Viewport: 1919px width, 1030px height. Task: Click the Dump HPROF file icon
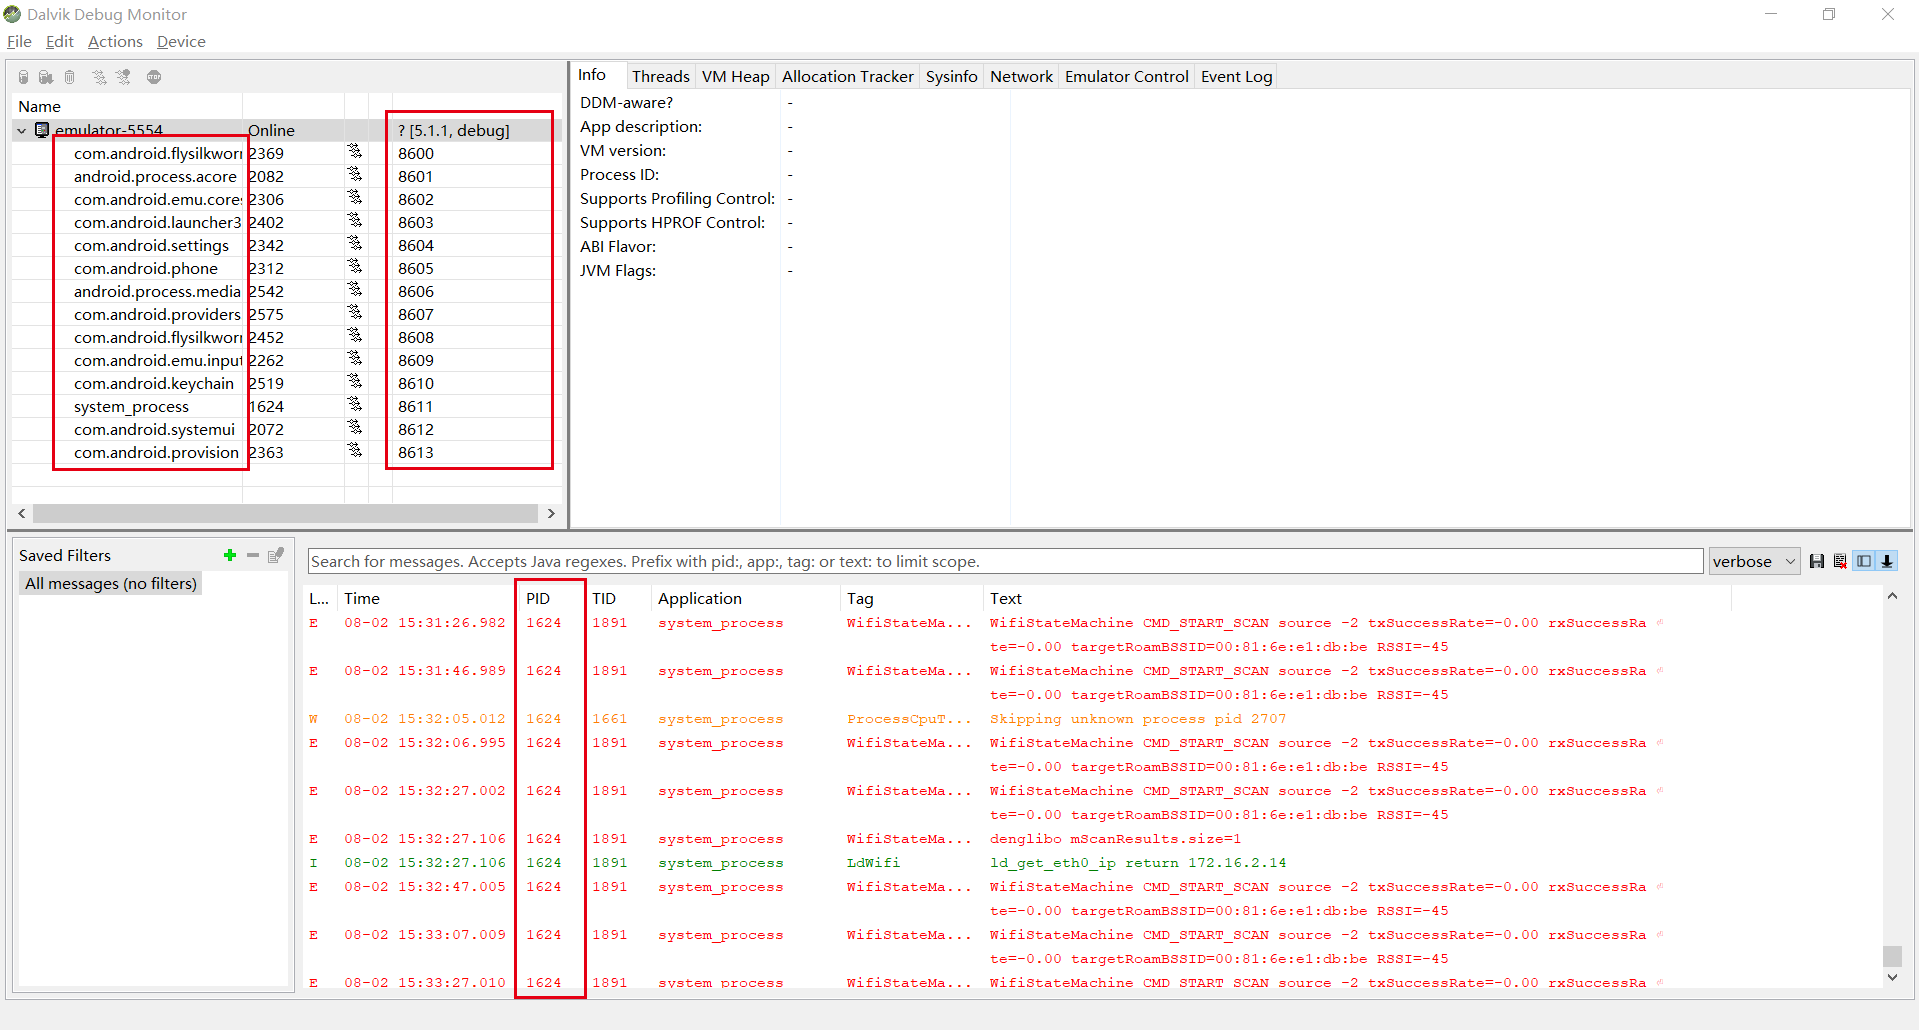[46, 77]
